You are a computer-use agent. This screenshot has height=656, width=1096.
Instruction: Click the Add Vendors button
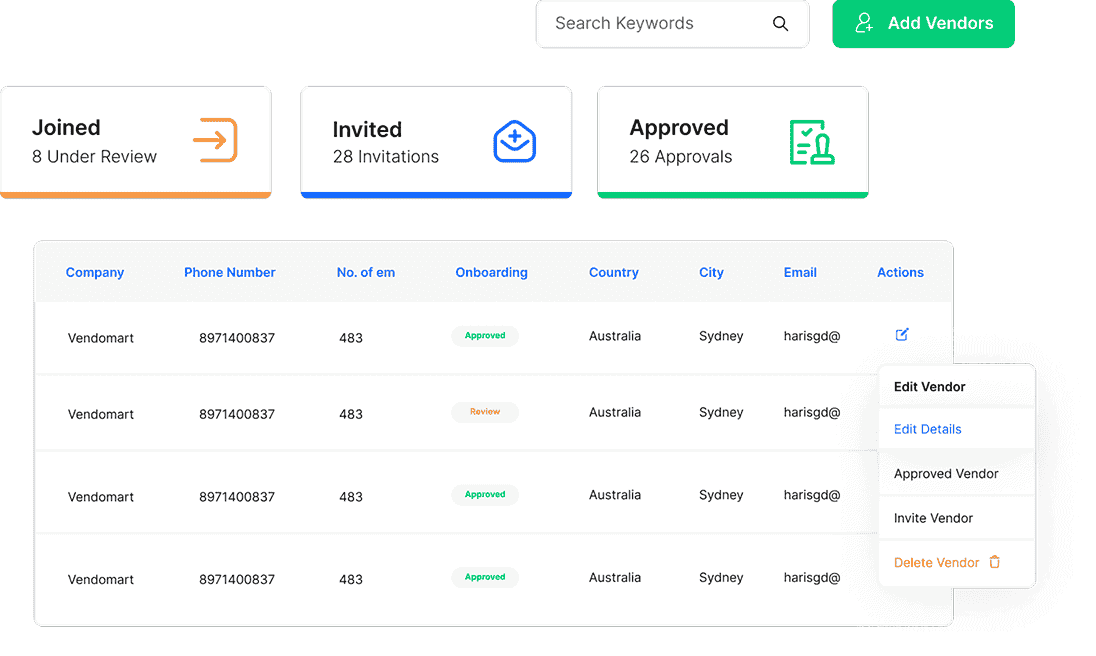click(923, 24)
